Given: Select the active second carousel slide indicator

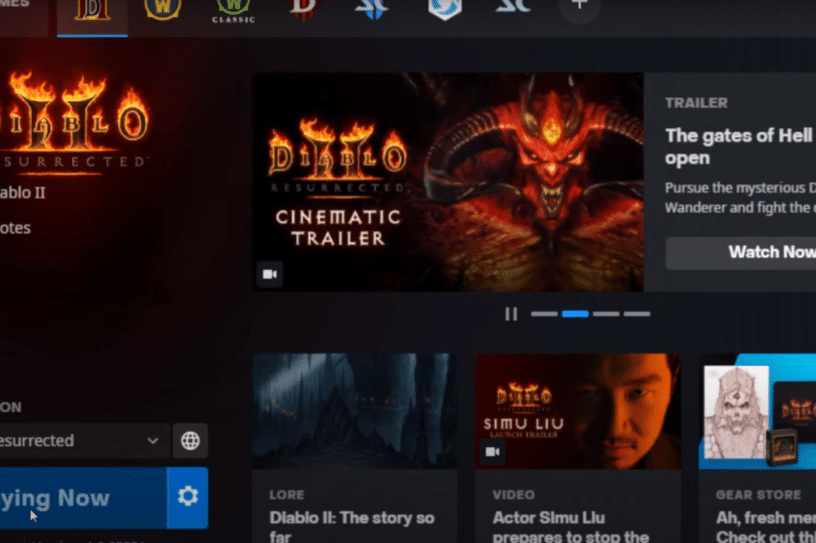Looking at the screenshot, I should pos(575,314).
